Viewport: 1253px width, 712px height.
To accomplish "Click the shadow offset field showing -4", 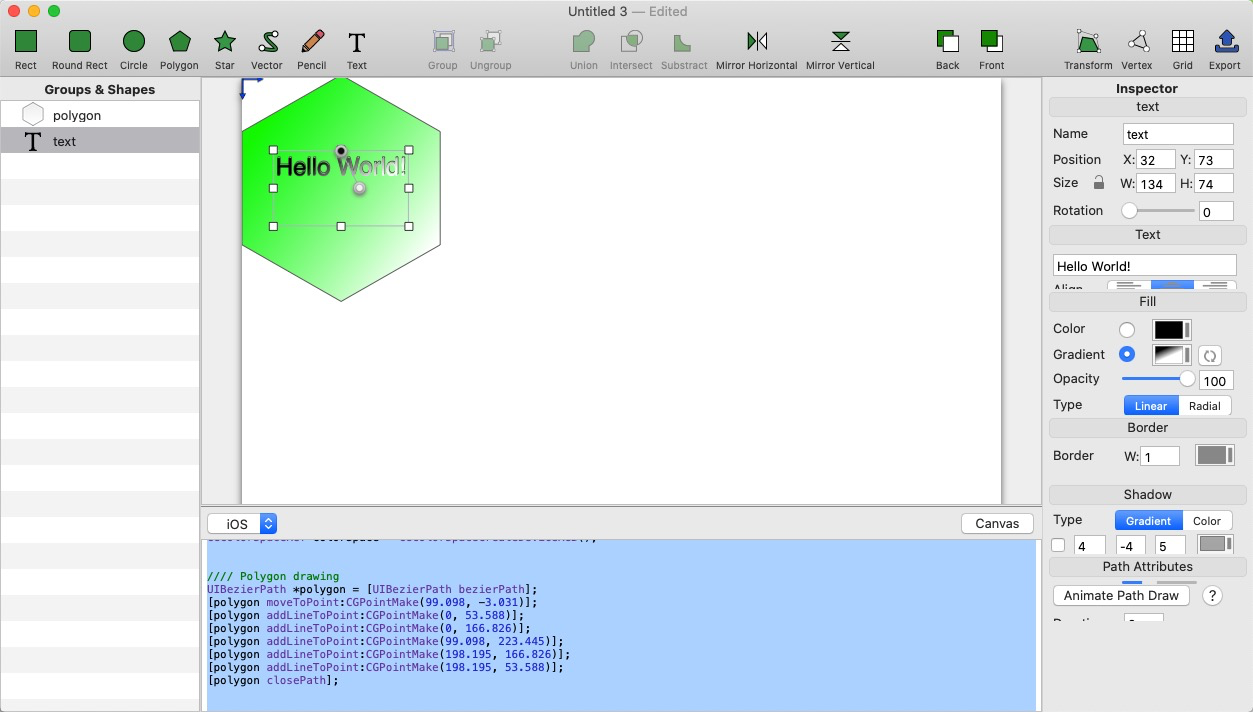I will [x=1130, y=546].
